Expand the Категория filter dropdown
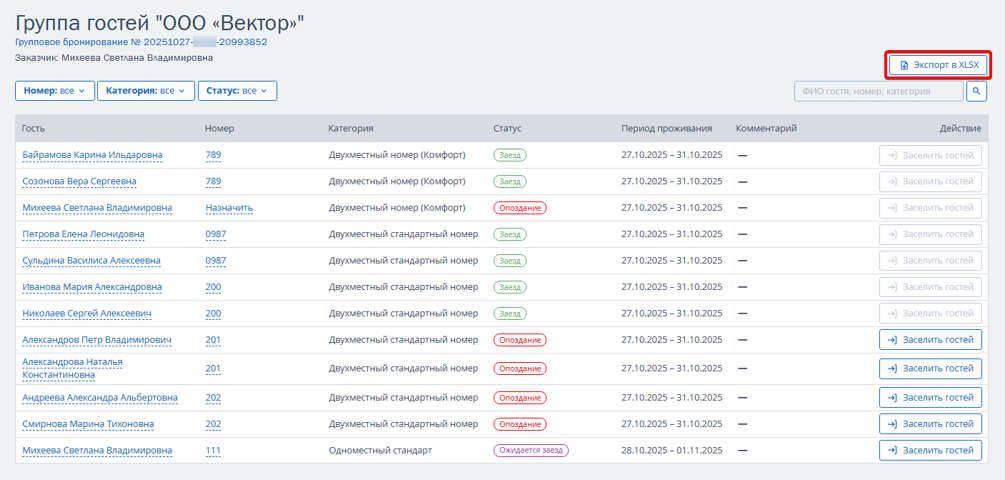The width and height of the screenshot is (1005, 480). coord(146,91)
